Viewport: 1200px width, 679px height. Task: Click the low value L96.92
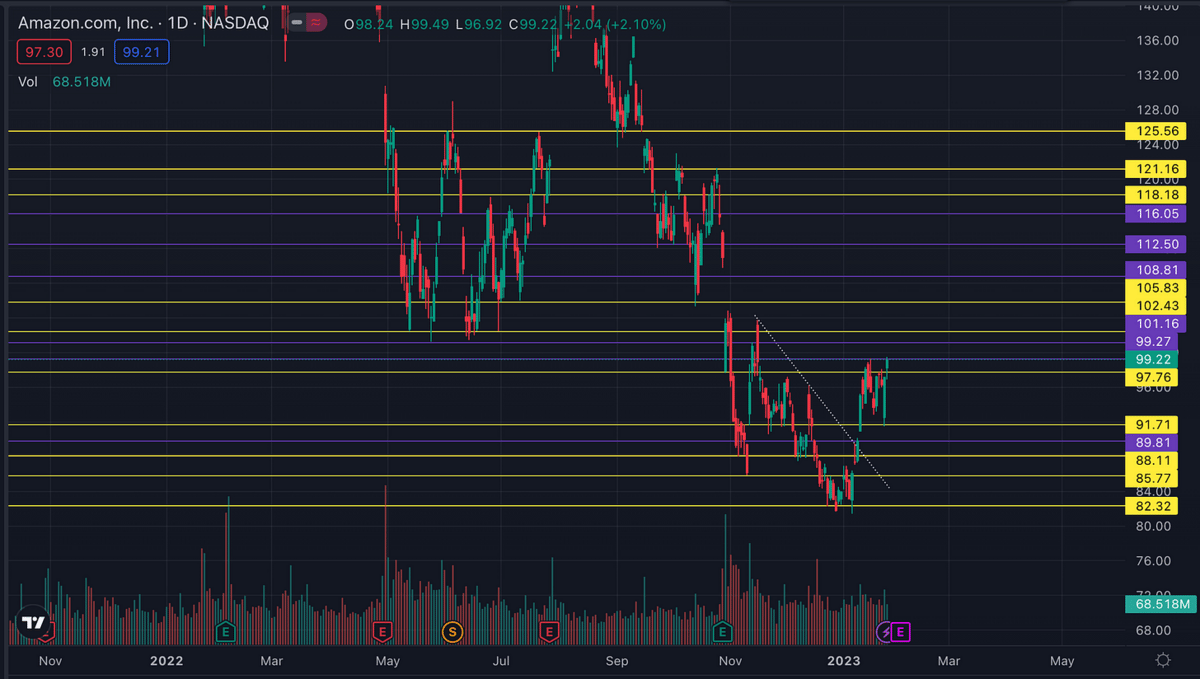pos(479,23)
